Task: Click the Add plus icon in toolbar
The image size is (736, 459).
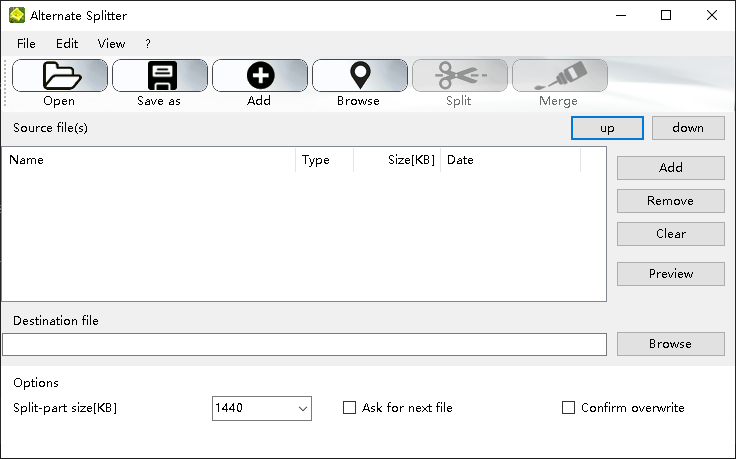Action: [260, 76]
